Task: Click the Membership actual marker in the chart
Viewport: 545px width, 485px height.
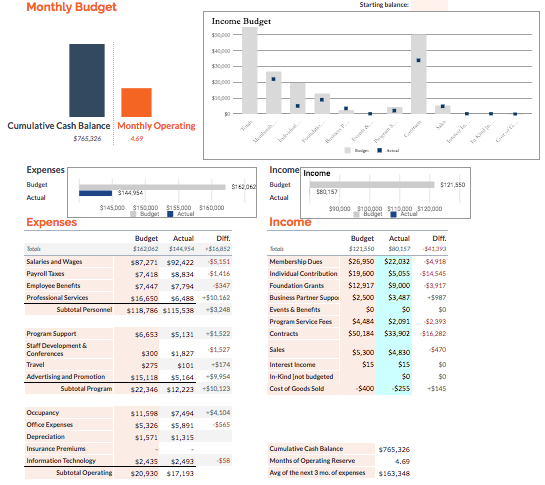Action: (274, 79)
